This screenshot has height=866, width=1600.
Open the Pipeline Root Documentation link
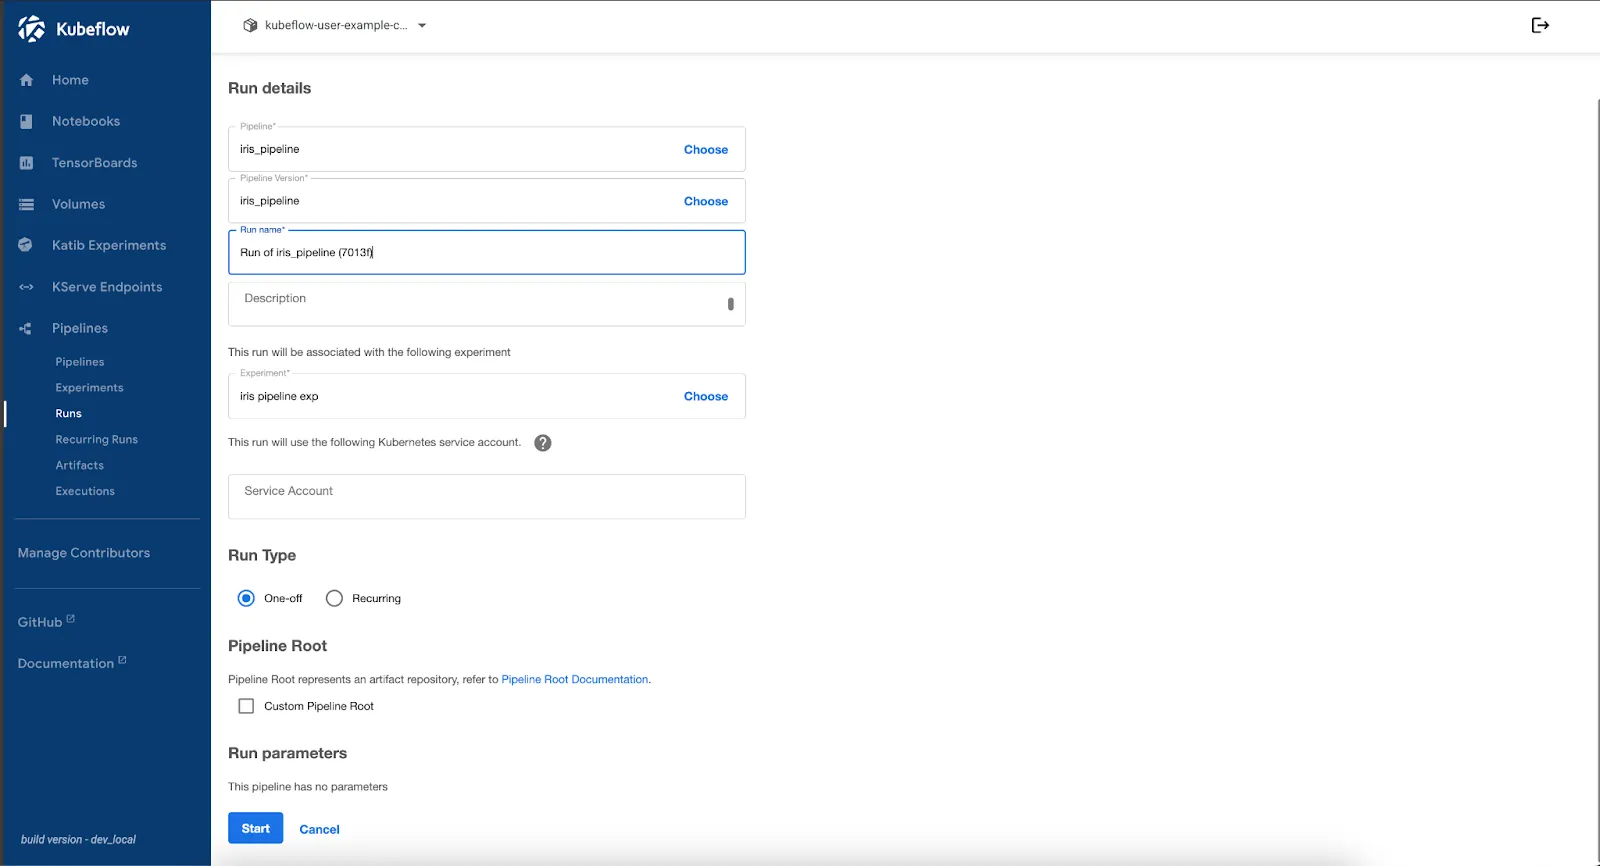click(574, 679)
